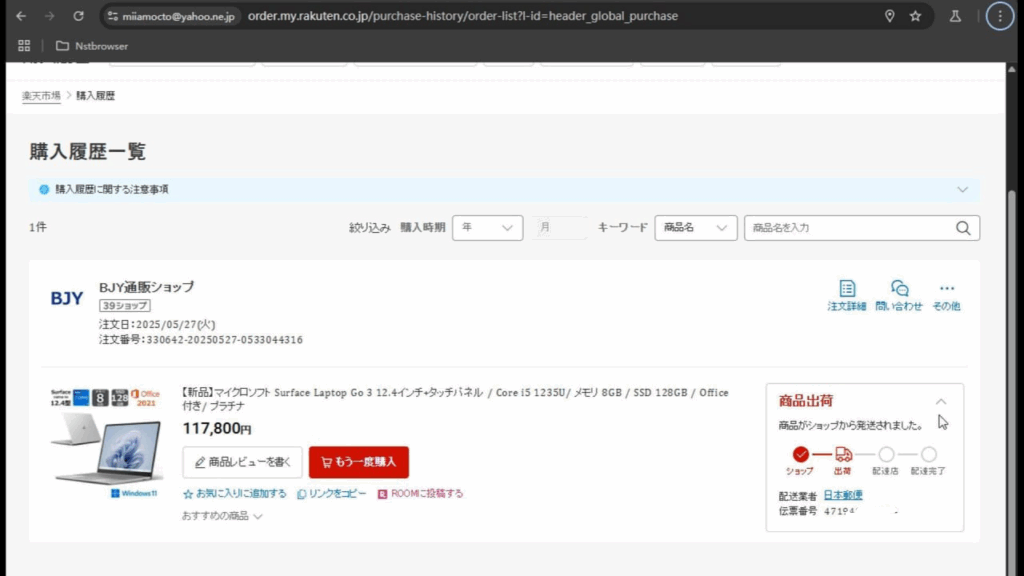Click the 注文詳細 order details icon

tap(846, 289)
